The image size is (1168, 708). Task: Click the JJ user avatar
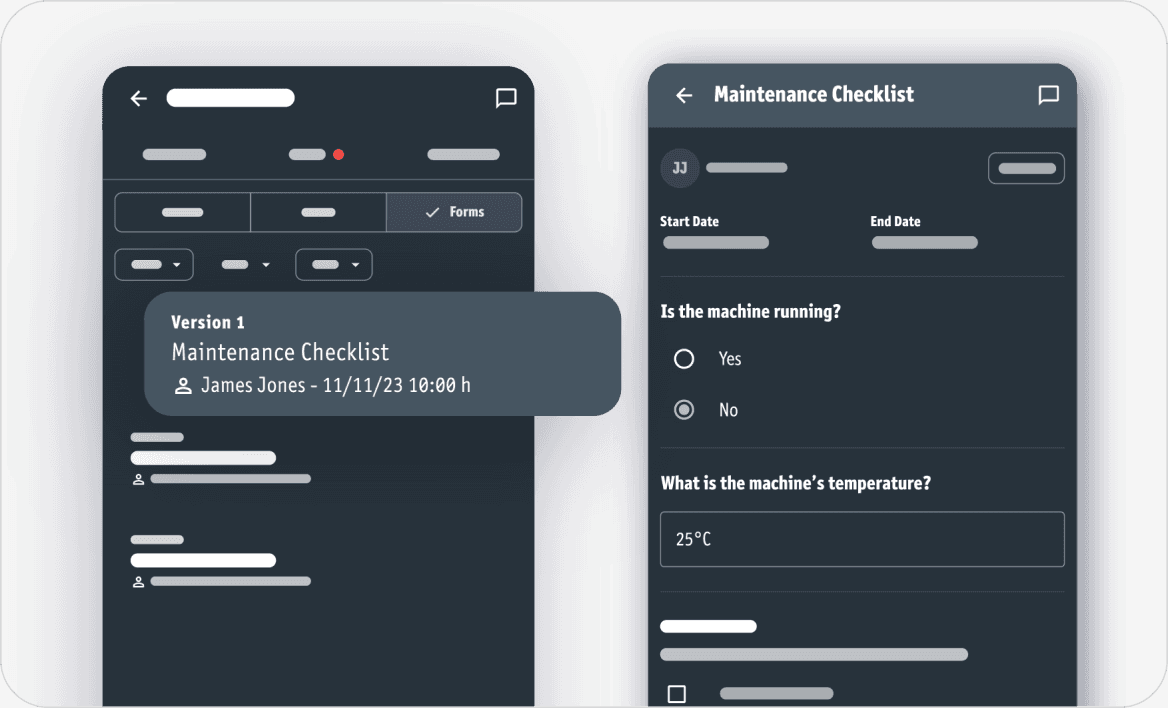680,168
